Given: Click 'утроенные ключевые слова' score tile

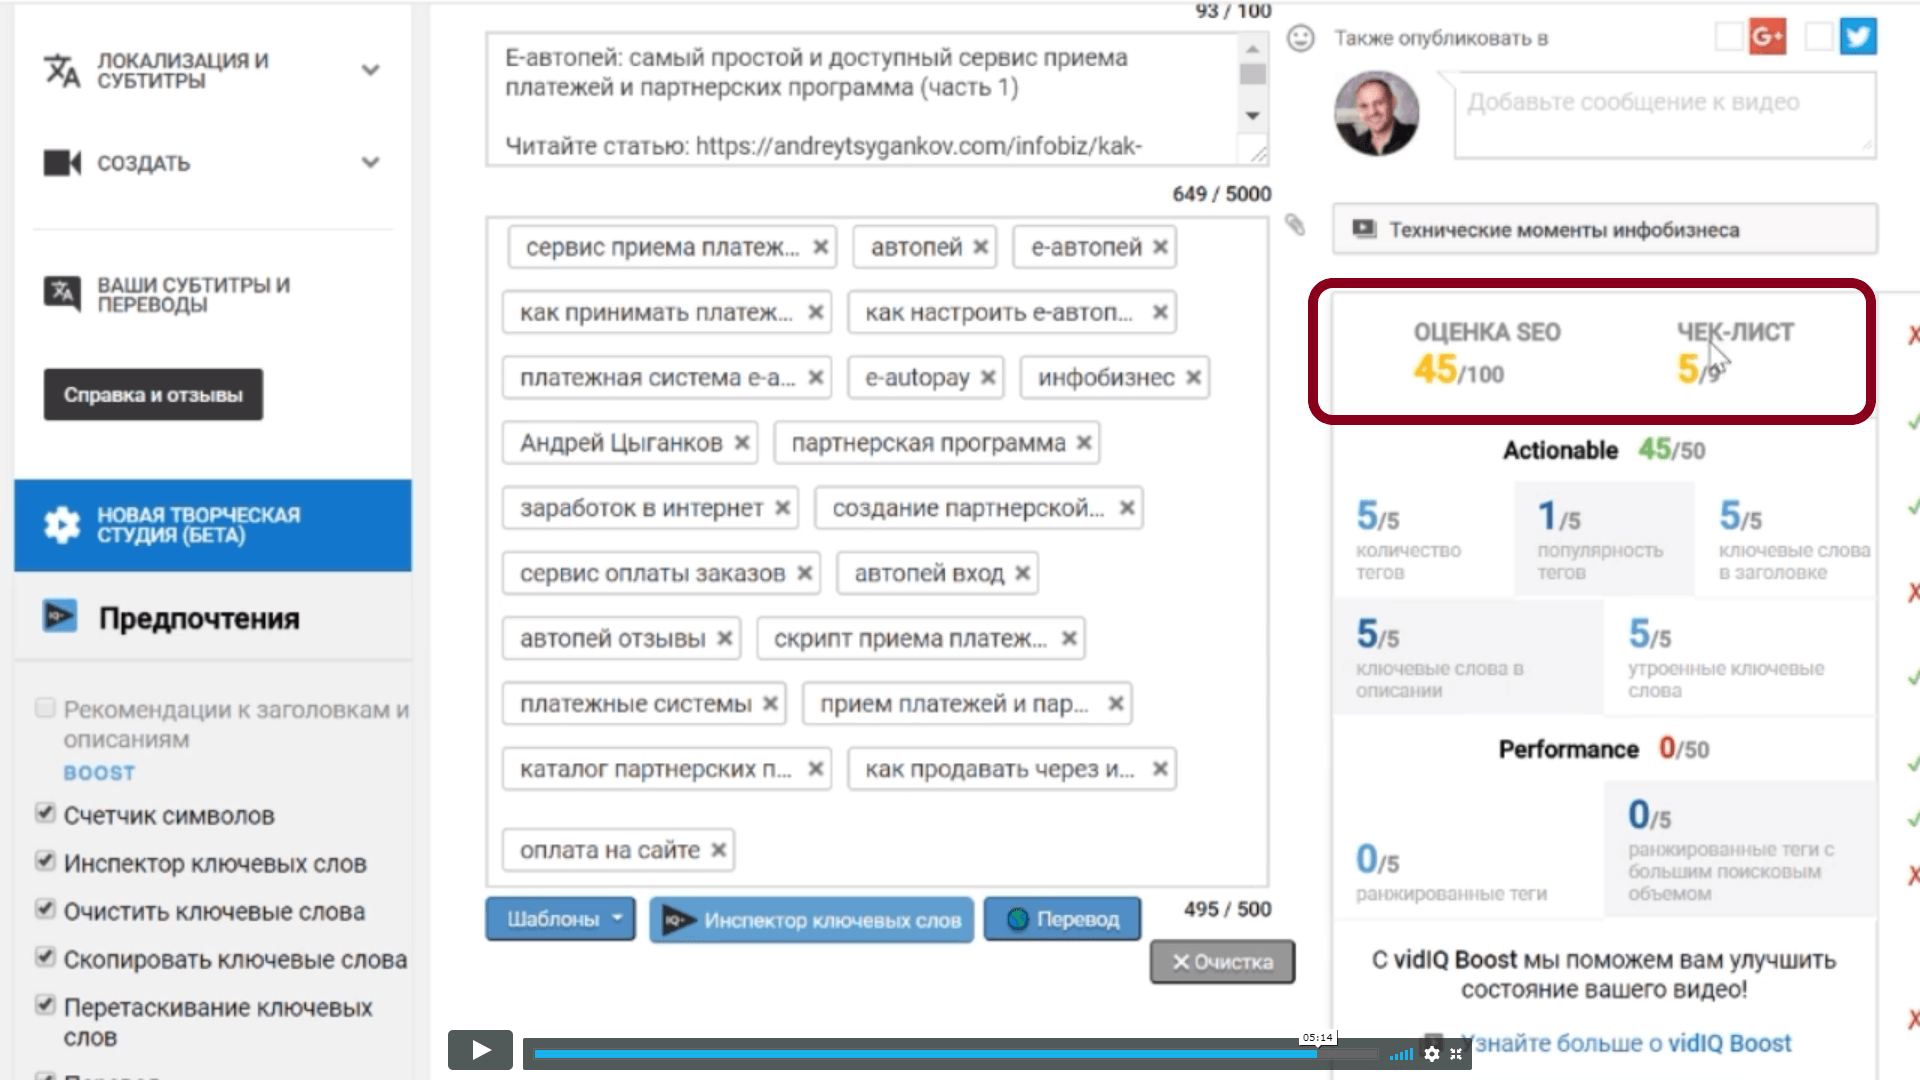Looking at the screenshot, I should [x=1738, y=657].
